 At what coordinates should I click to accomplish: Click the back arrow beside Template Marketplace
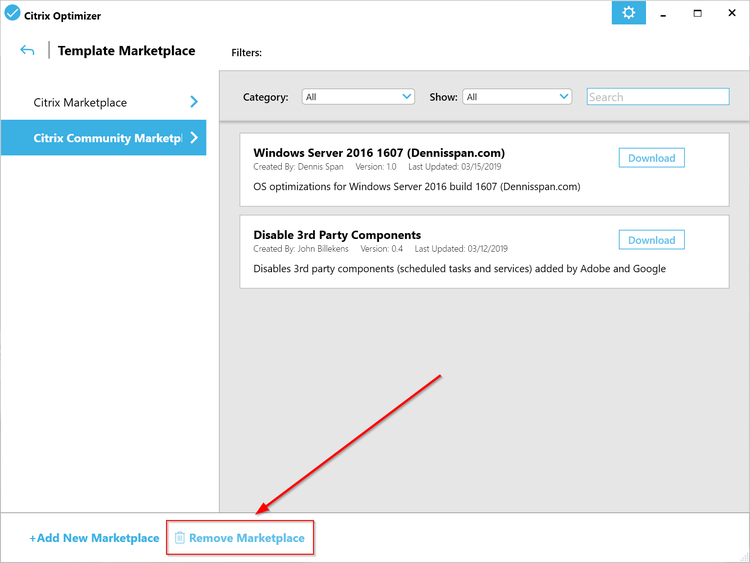27,50
